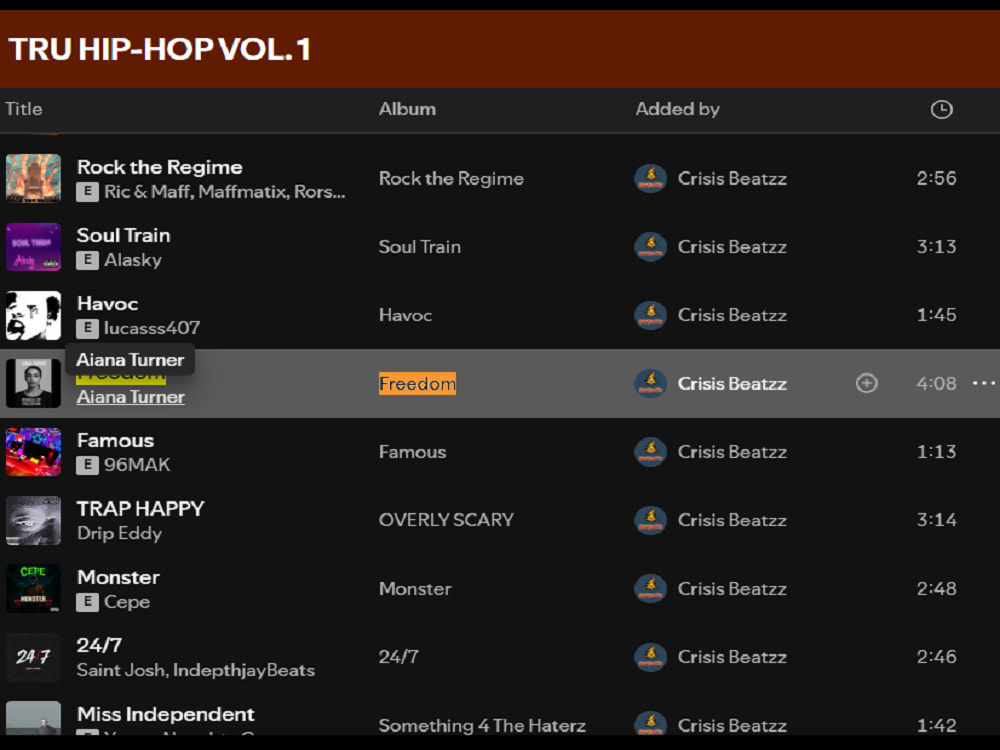Open the three-dots menu for Freedom row
Image resolution: width=1000 pixels, height=750 pixels.
pos(983,383)
